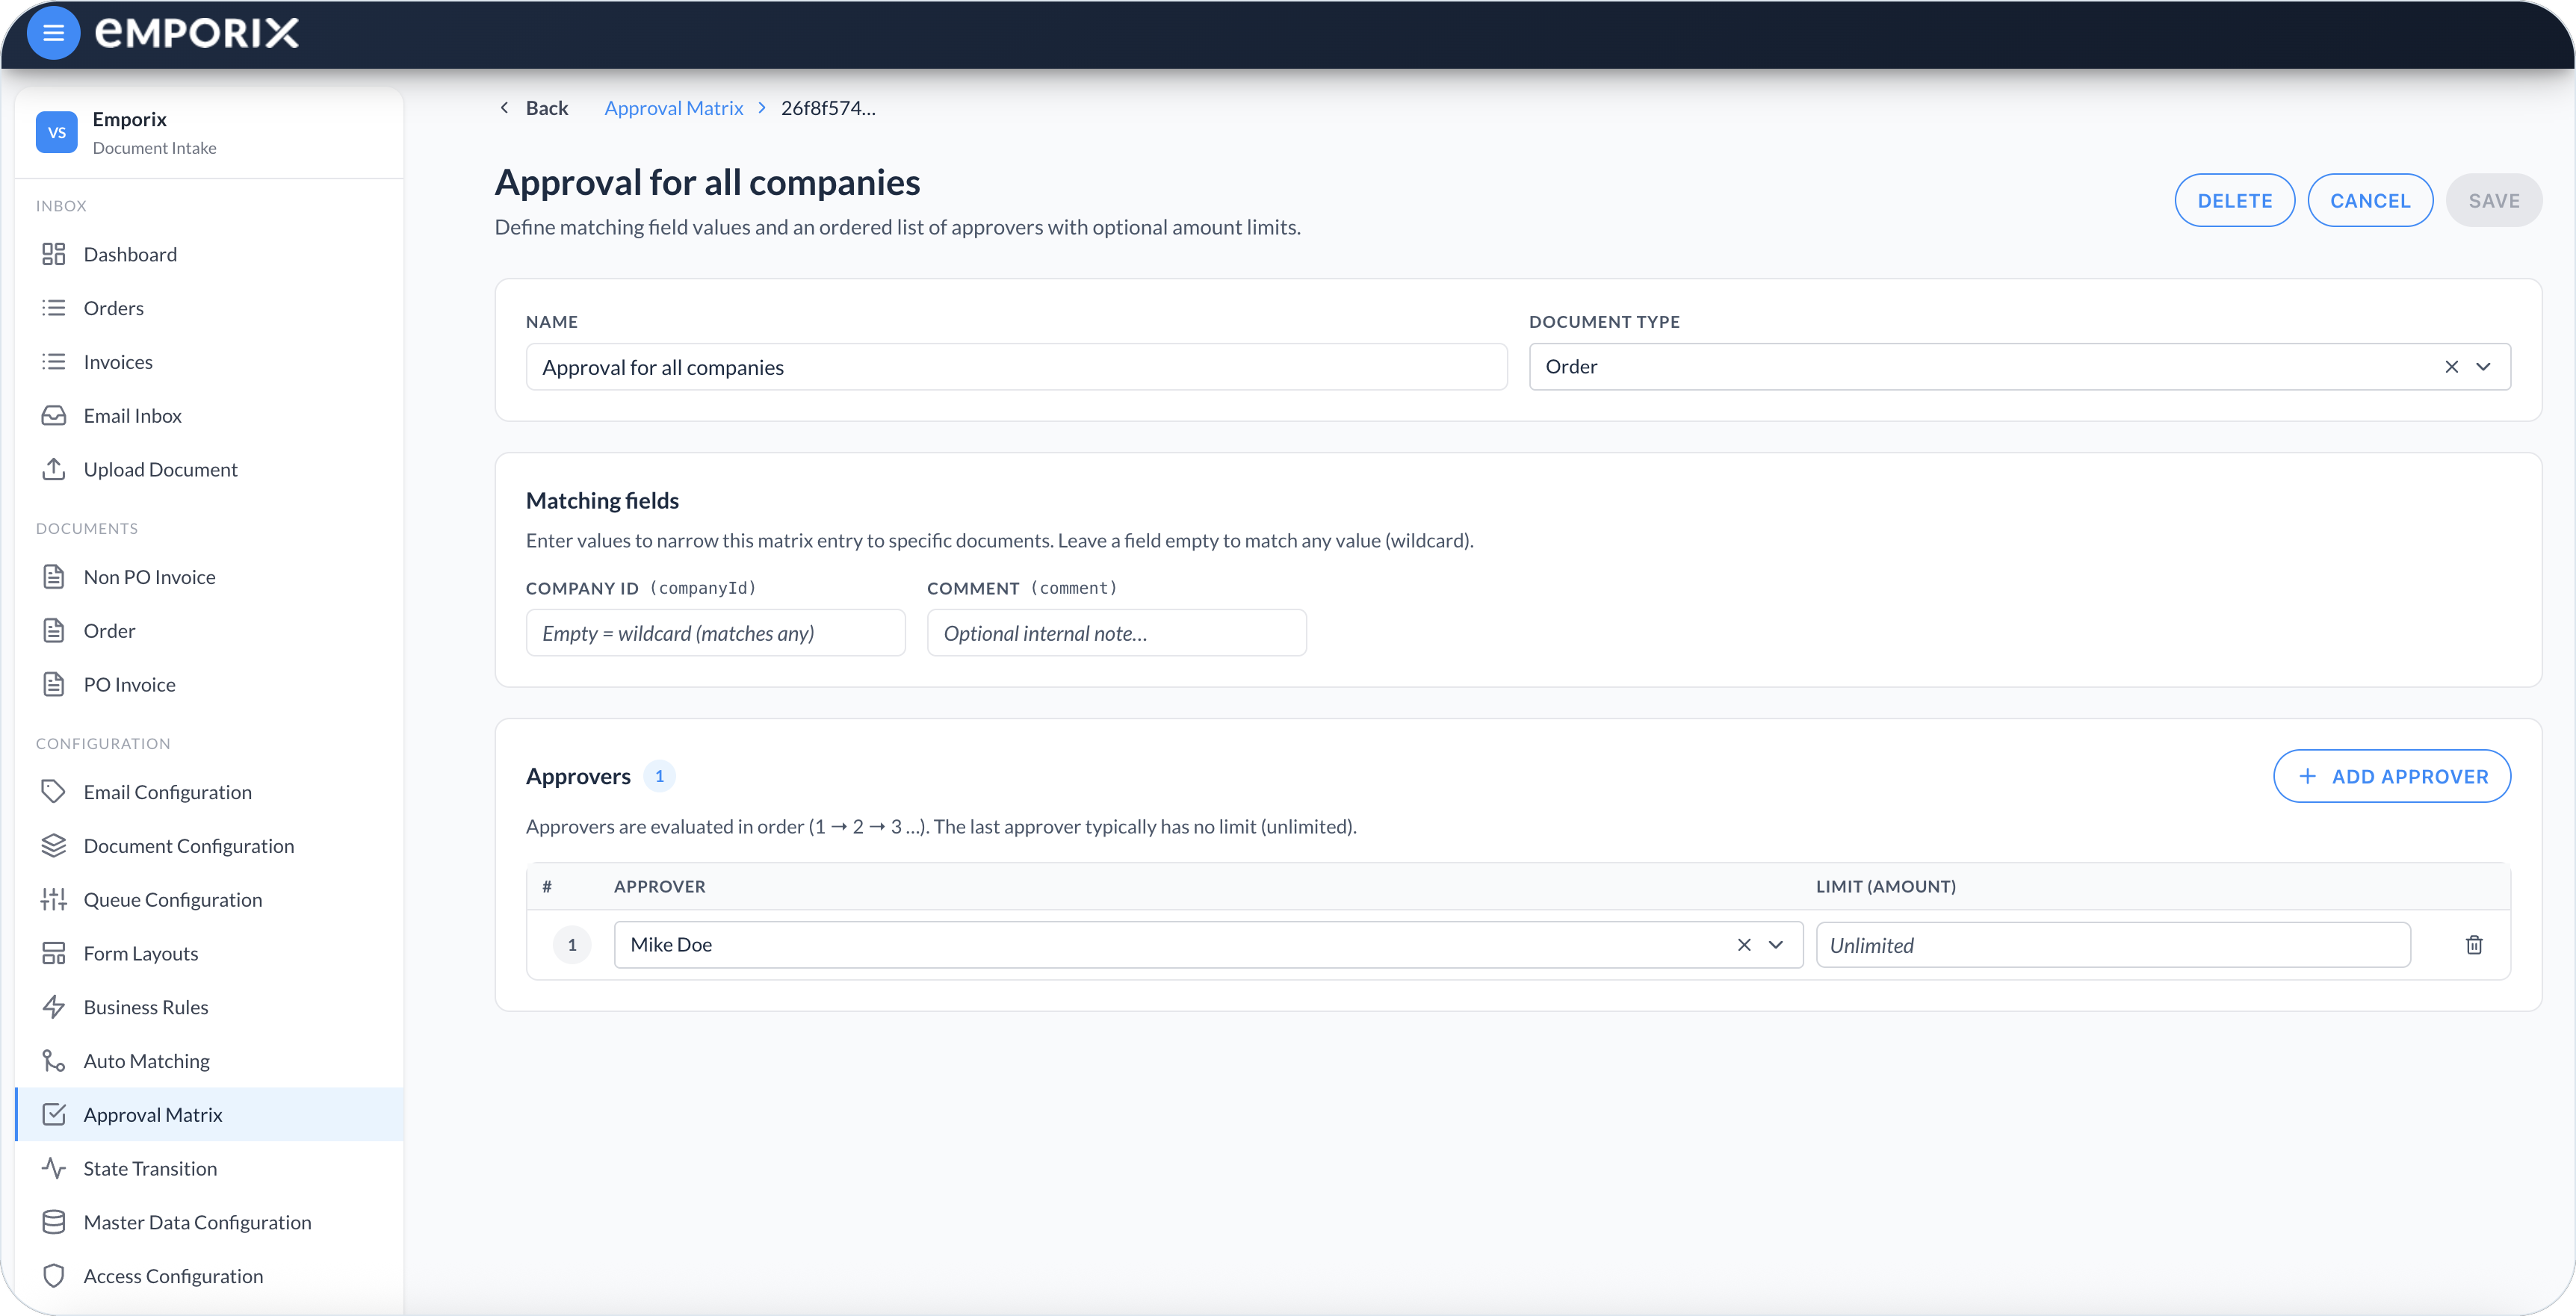Open Orders in the sidebar
This screenshot has height=1316, width=2576.
tap(209, 308)
